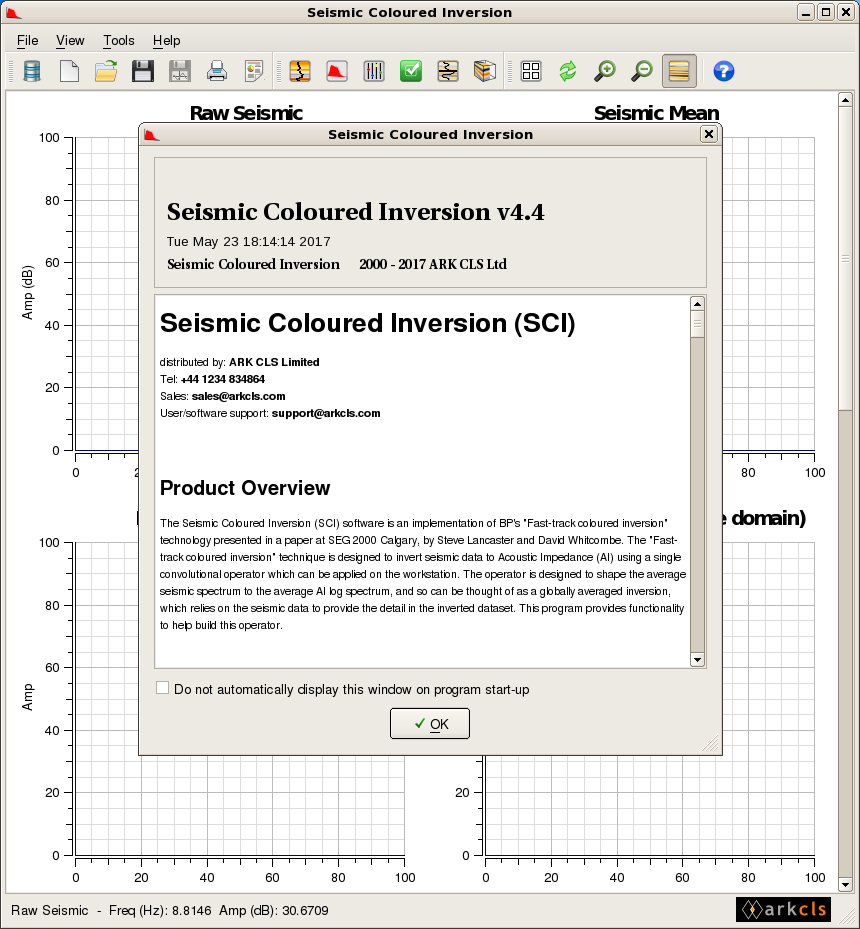Click the four-panel grid layout icon

point(531,71)
